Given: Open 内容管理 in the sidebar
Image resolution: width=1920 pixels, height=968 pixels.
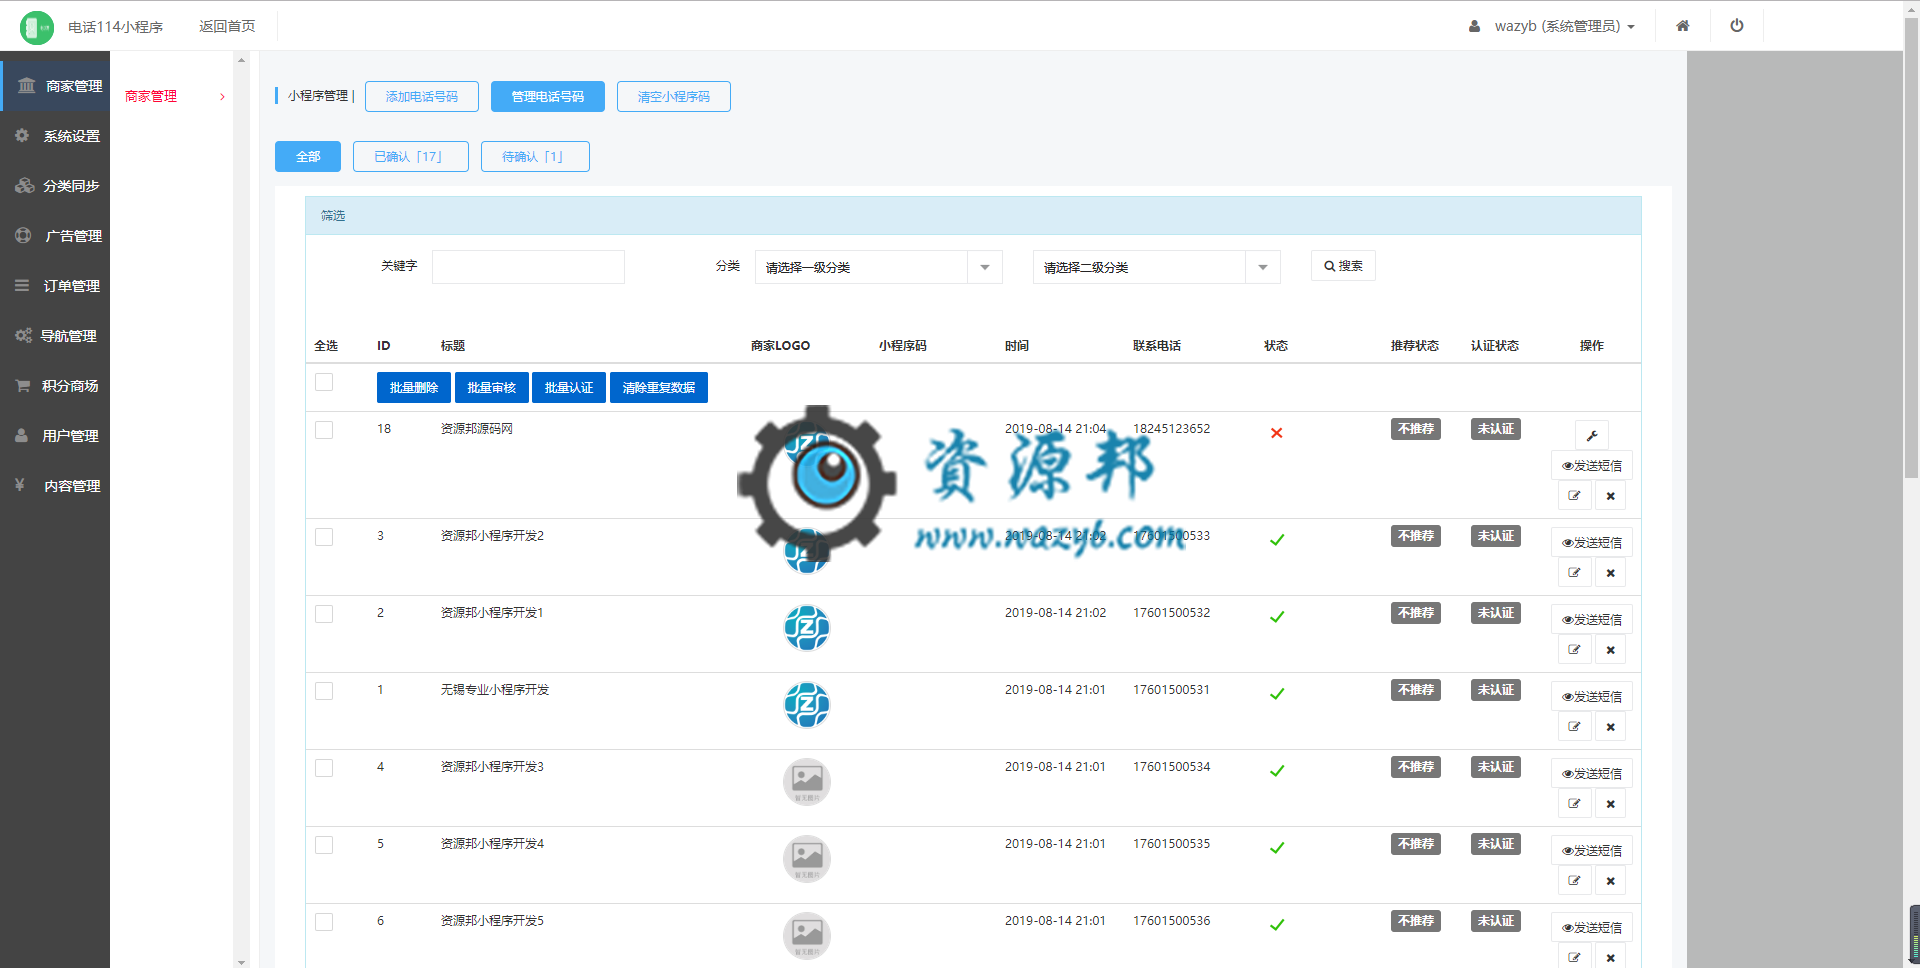Looking at the screenshot, I should point(55,486).
